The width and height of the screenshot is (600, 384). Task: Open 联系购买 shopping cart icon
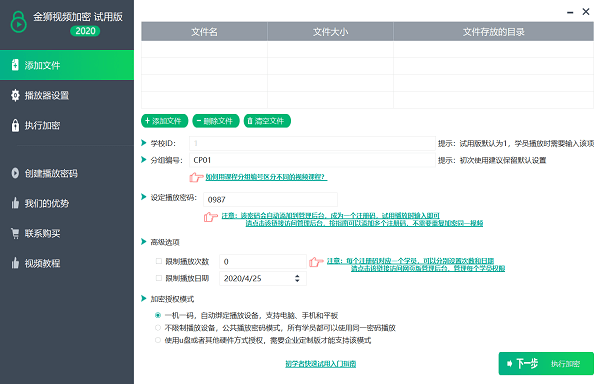click(15, 233)
